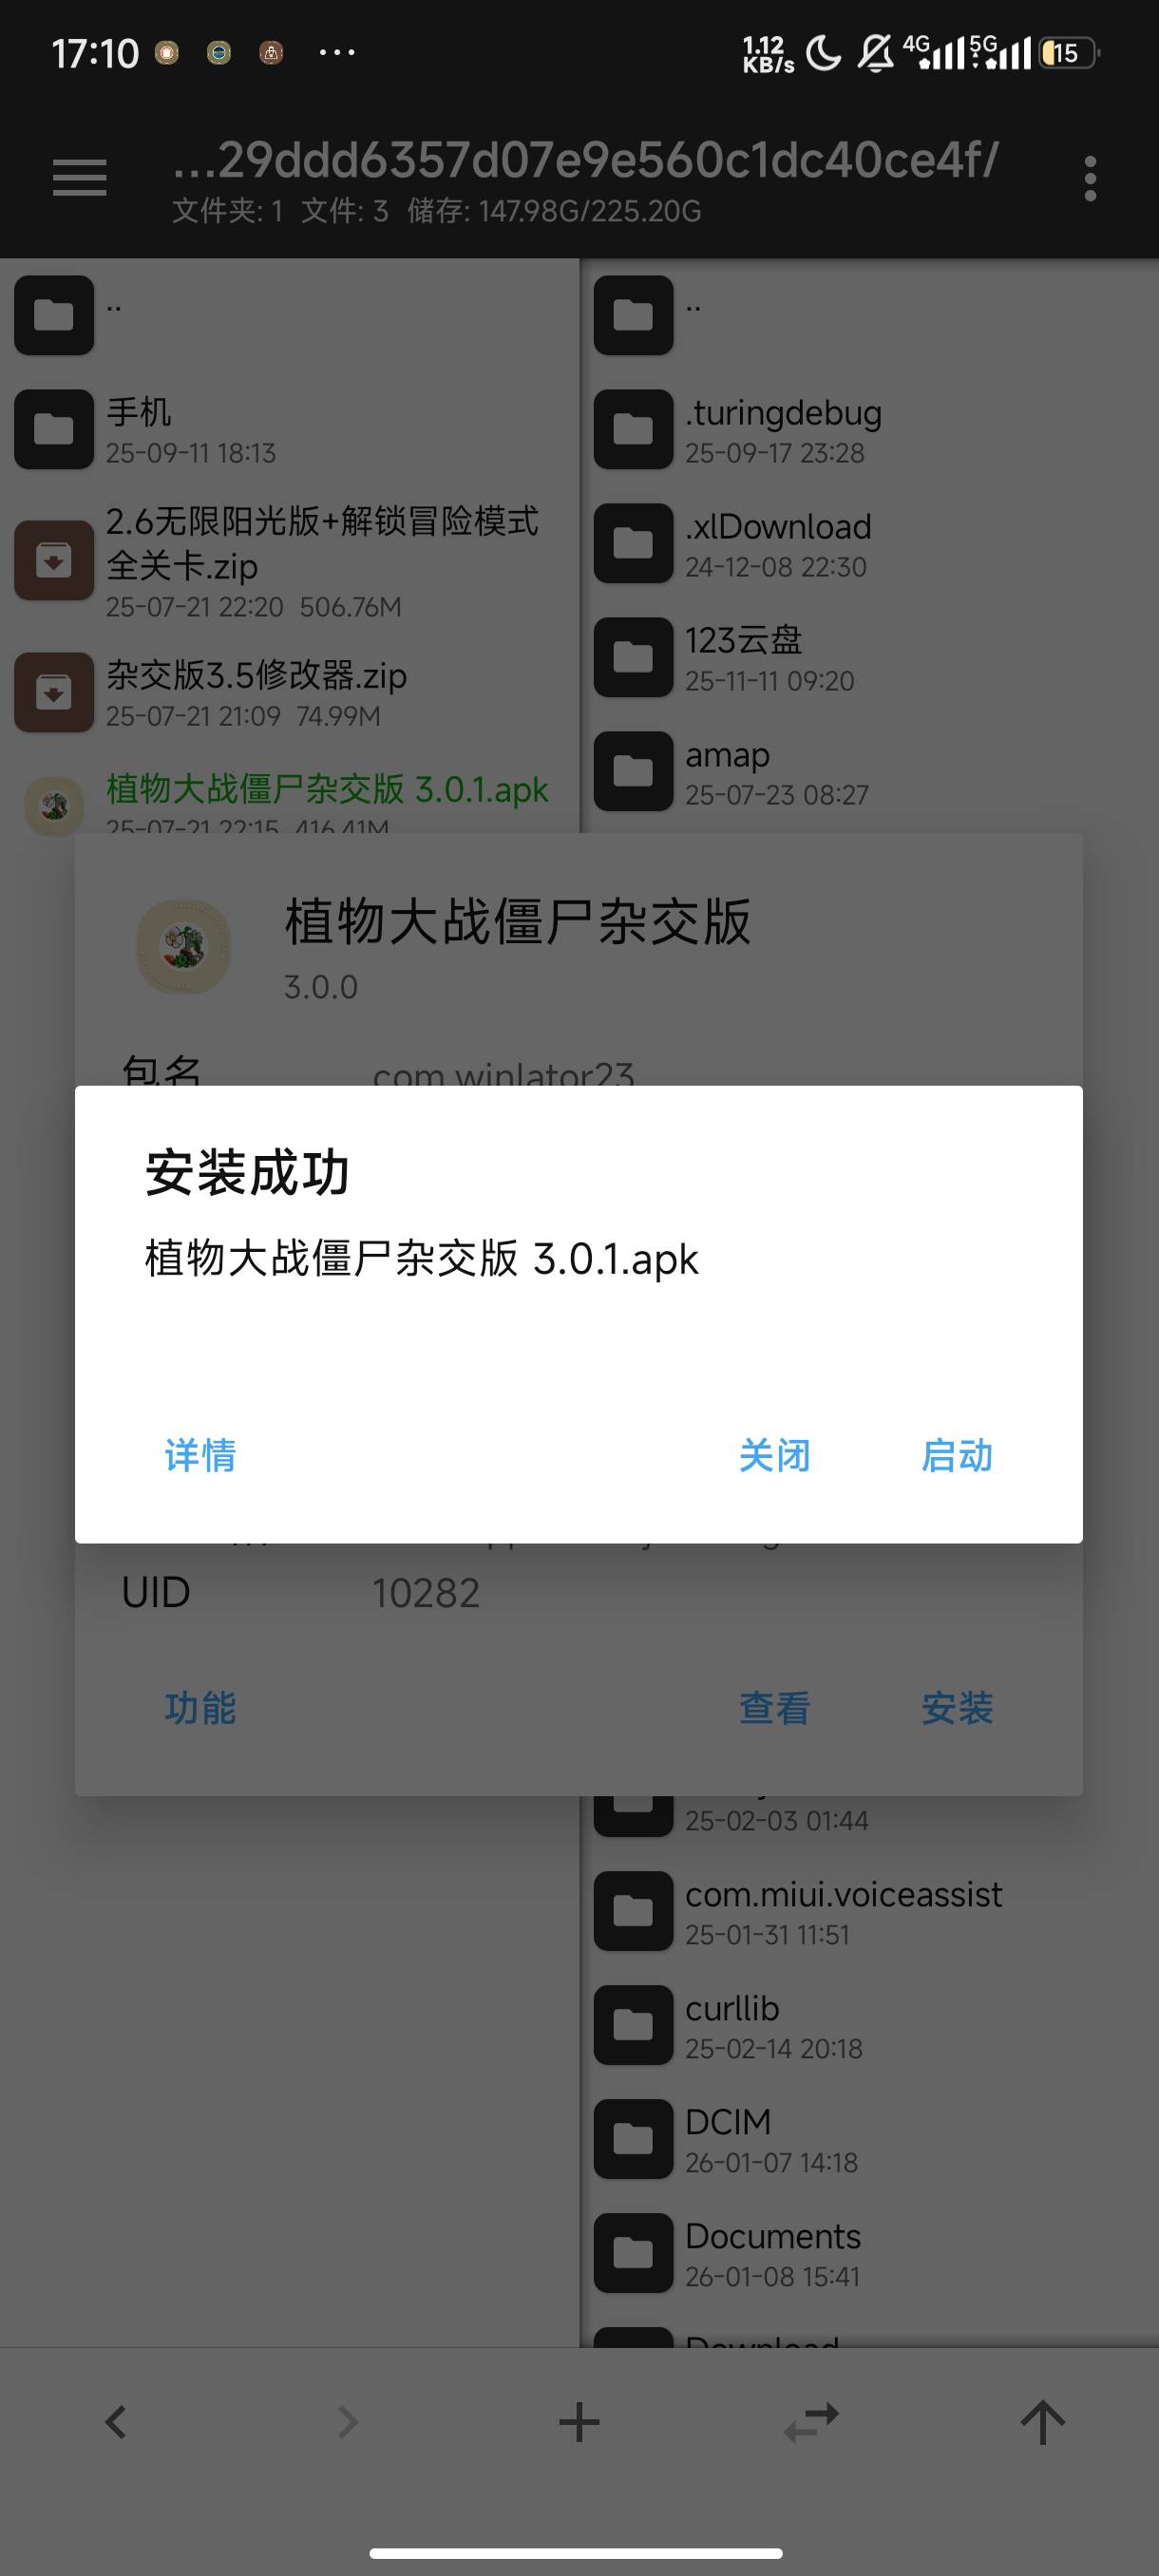Open the DCIM folder icon
The height and width of the screenshot is (2576, 1159).
pos(633,2139)
